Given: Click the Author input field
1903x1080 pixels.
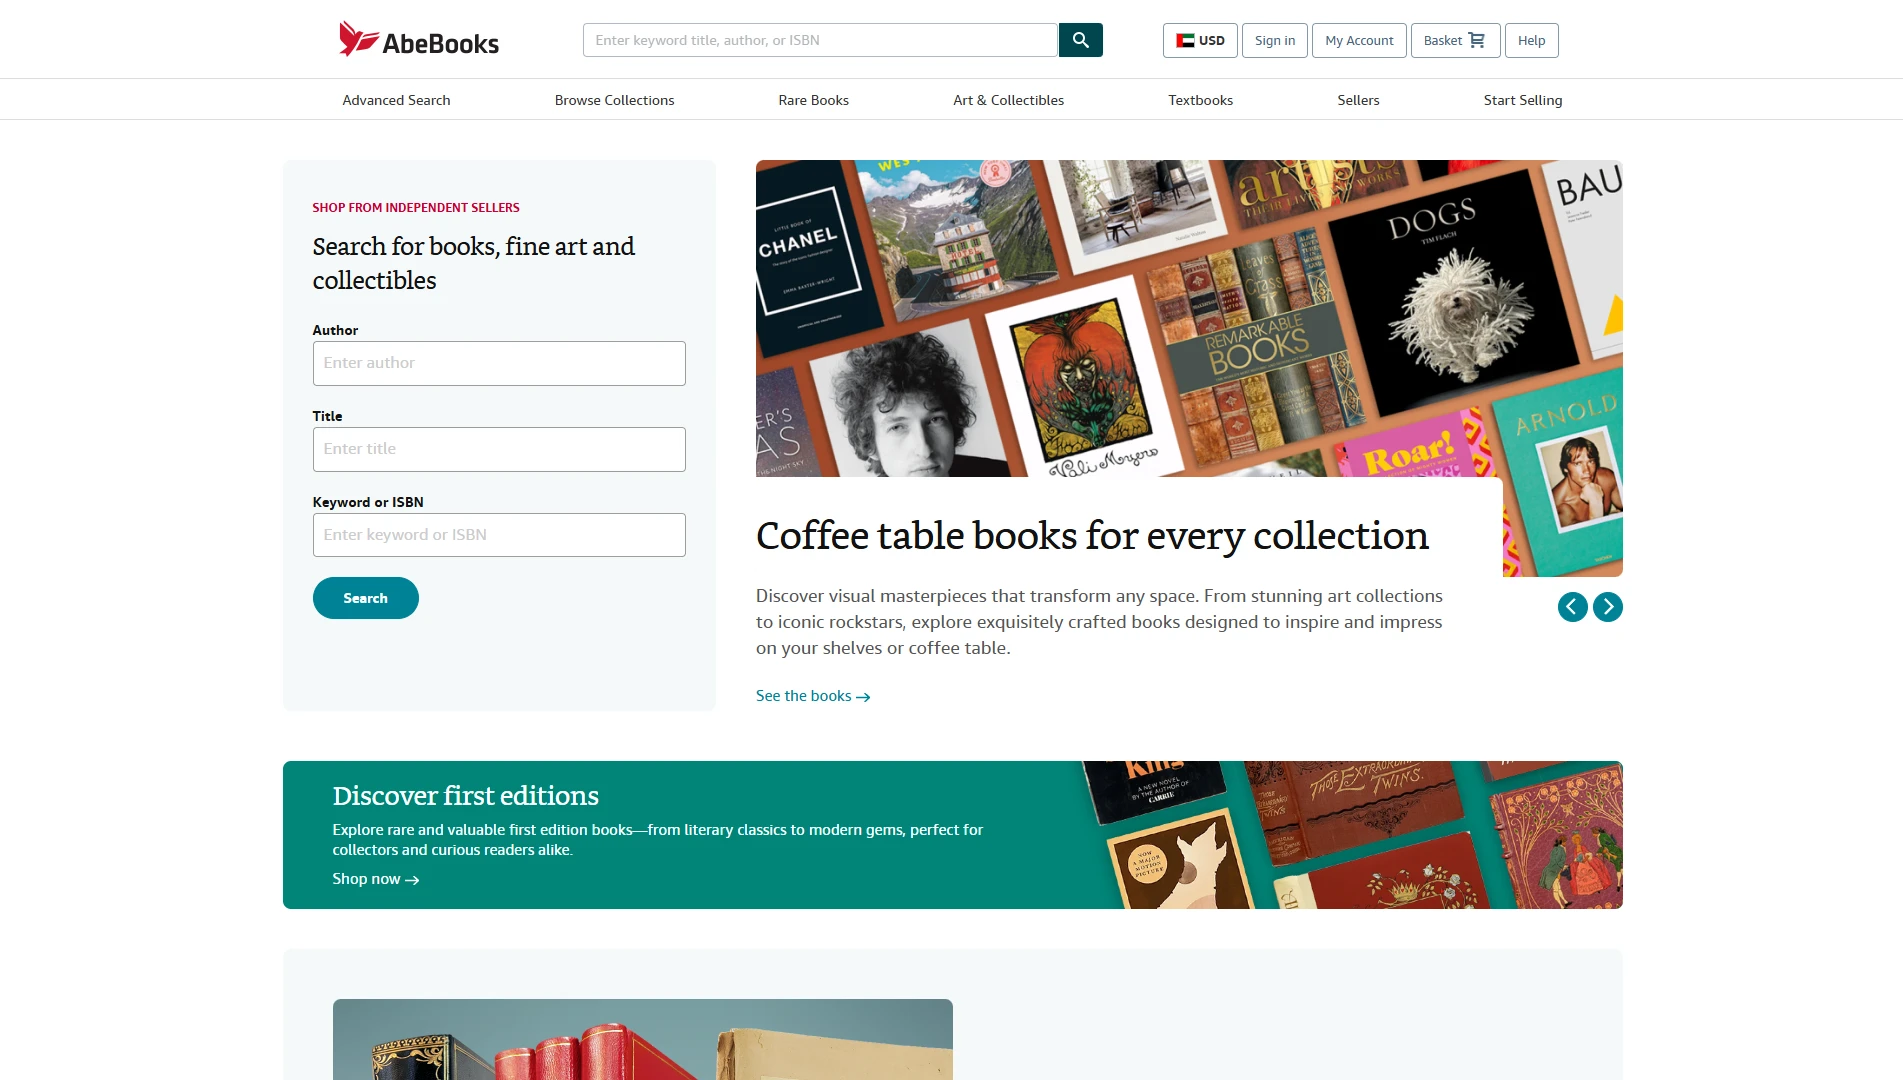Looking at the screenshot, I should click(499, 363).
